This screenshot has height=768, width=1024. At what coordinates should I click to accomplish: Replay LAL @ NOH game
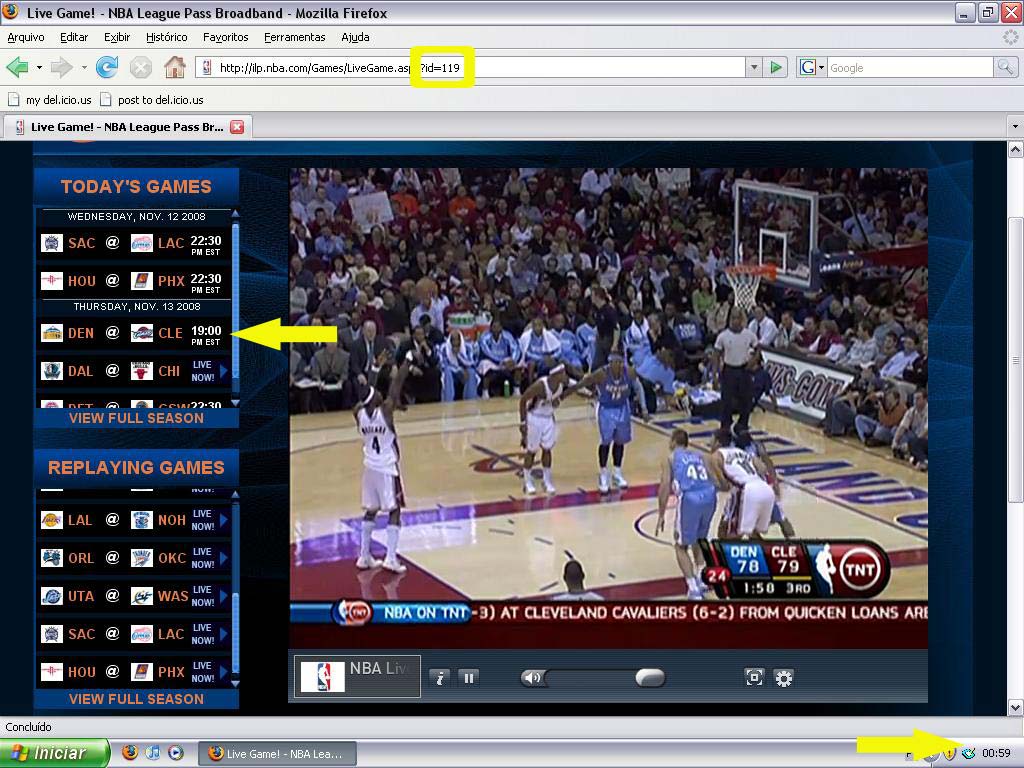(133, 520)
